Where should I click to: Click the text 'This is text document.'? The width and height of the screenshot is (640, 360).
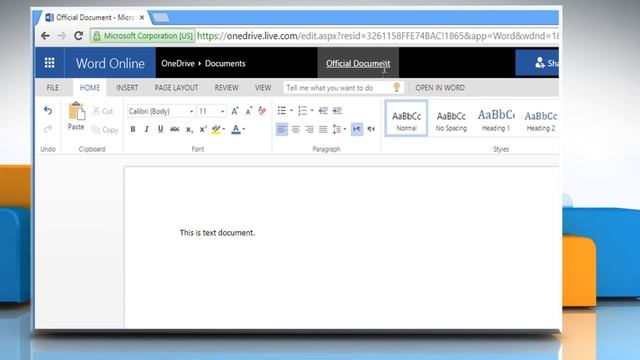pyautogui.click(x=217, y=233)
